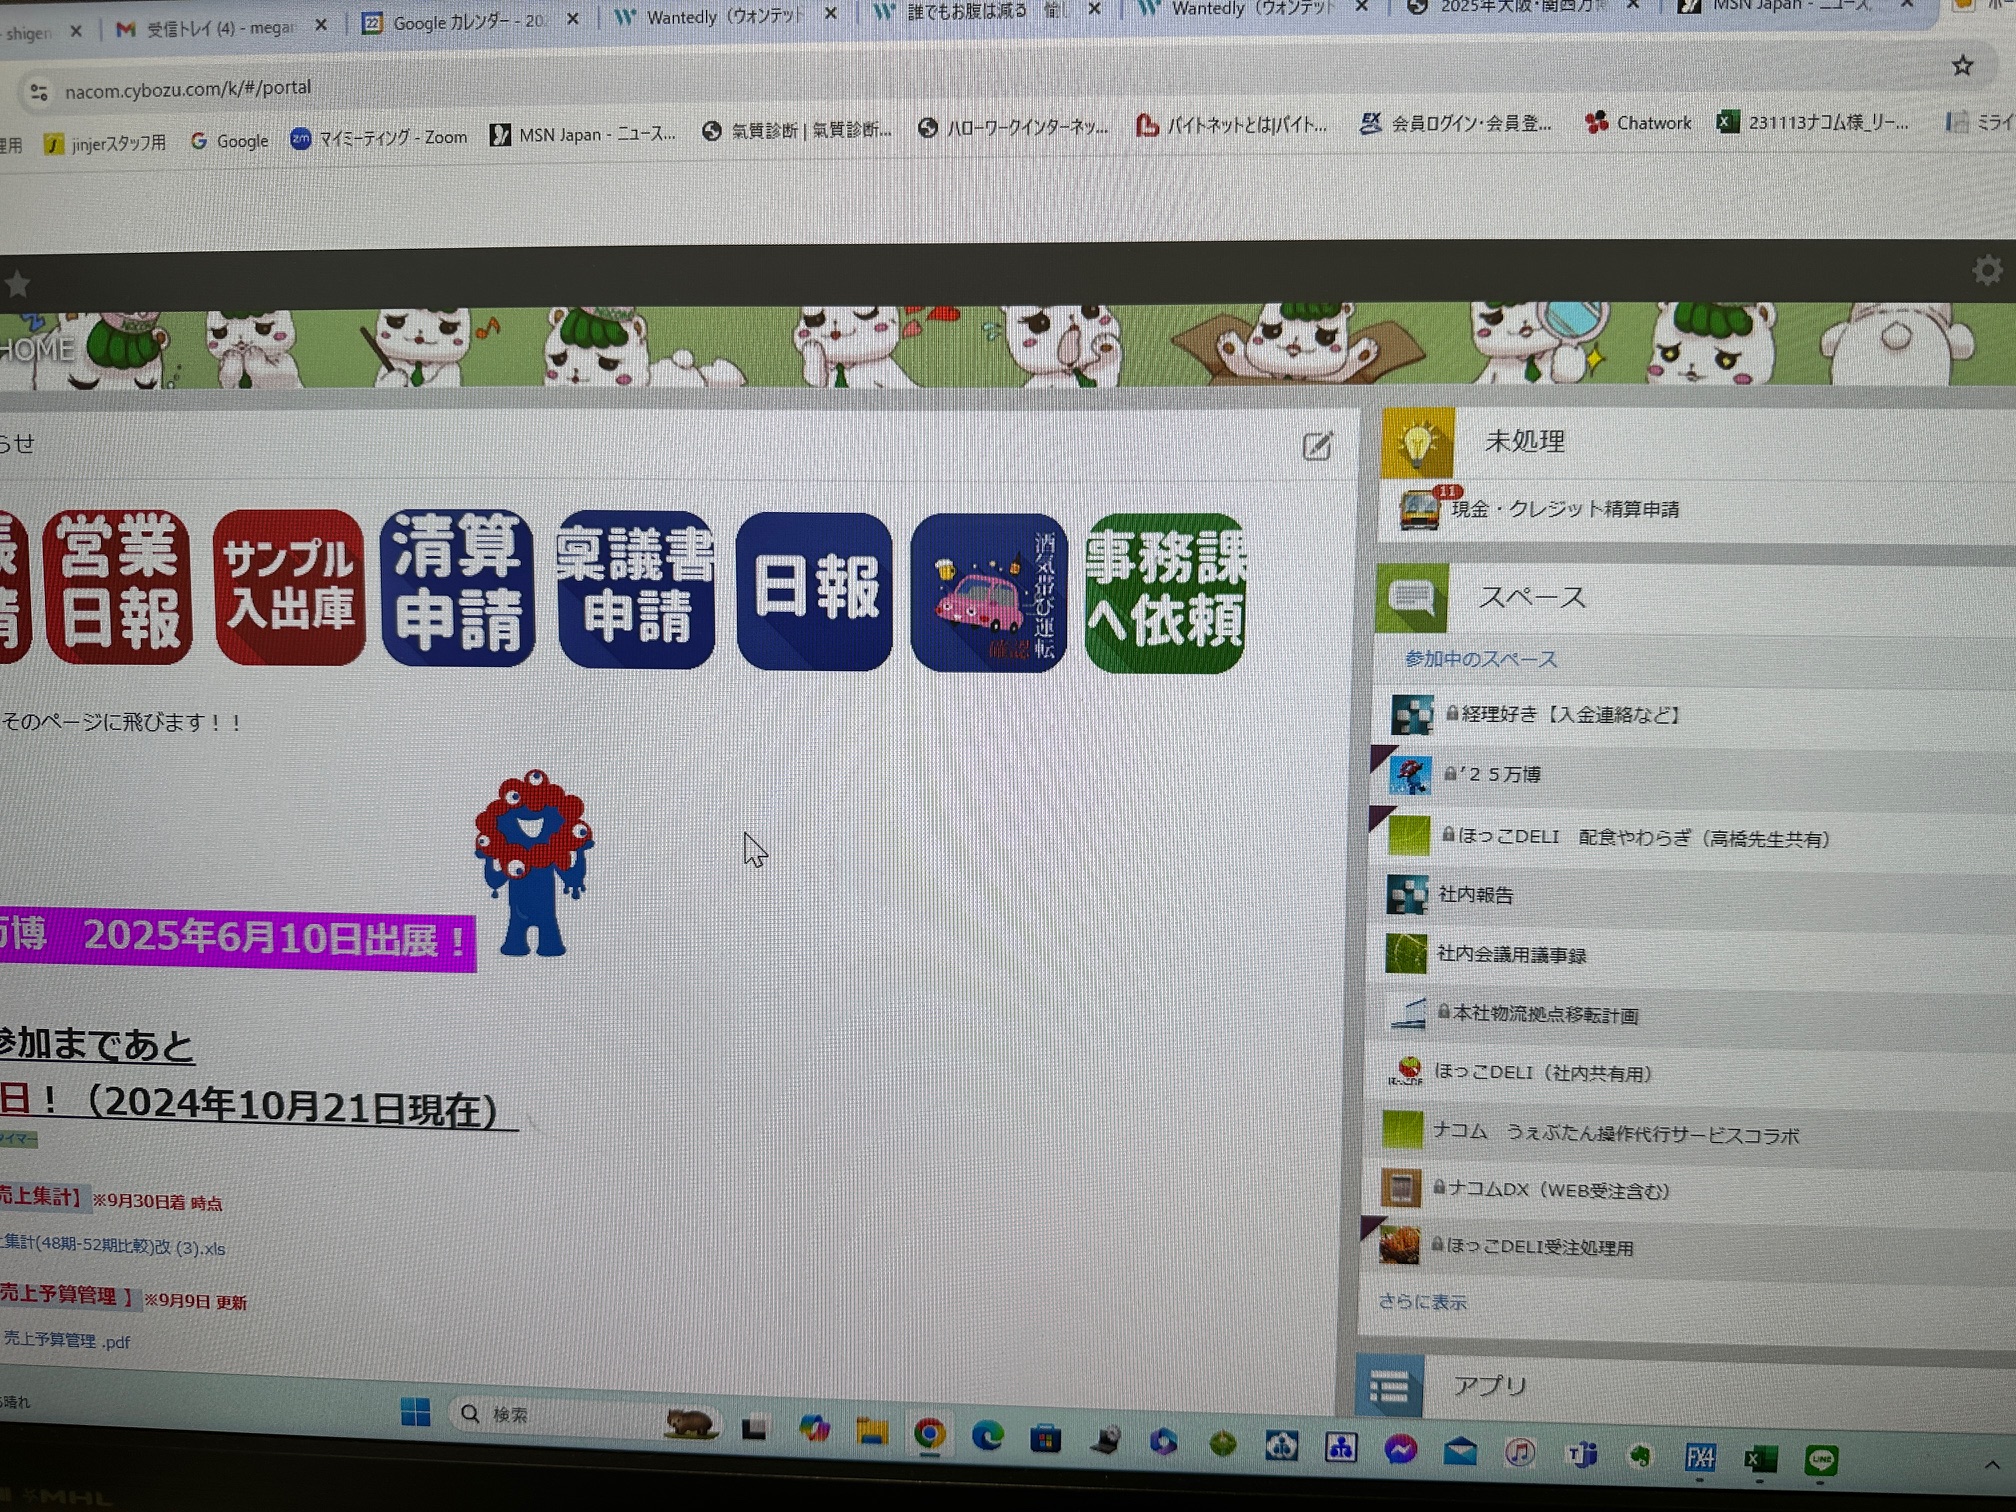Open the 事務課へ依頼 app icon
The height and width of the screenshot is (1512, 2016).
click(x=1163, y=595)
